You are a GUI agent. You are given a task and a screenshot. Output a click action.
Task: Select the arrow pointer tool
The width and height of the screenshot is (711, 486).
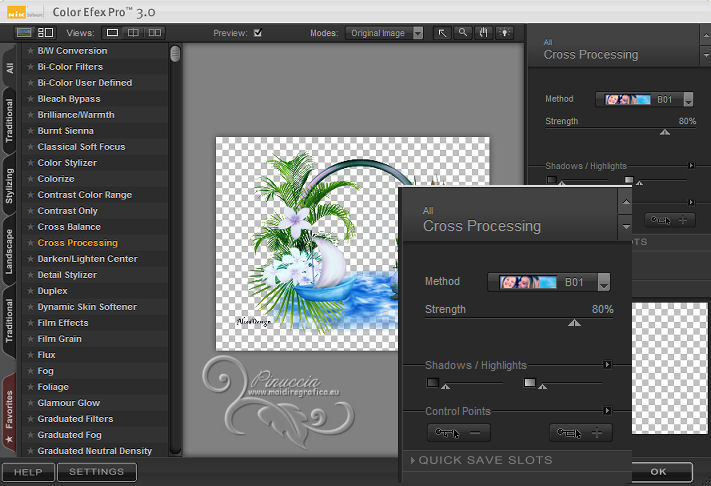pos(442,33)
